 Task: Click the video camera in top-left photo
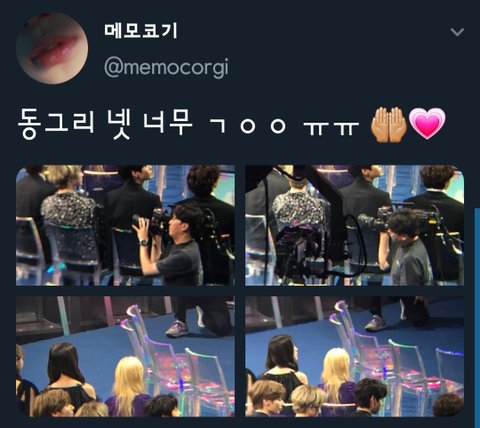(153, 221)
